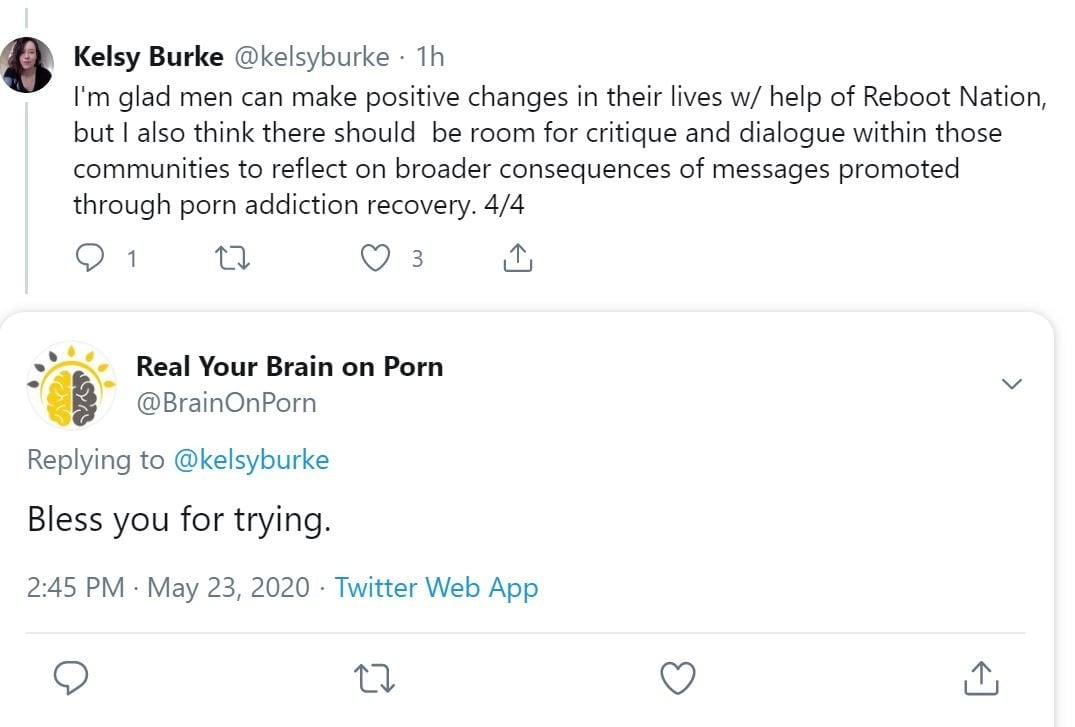Viewport: 1075px width, 727px height.
Task: Click the Twitter Web App source link
Action: tap(436, 587)
